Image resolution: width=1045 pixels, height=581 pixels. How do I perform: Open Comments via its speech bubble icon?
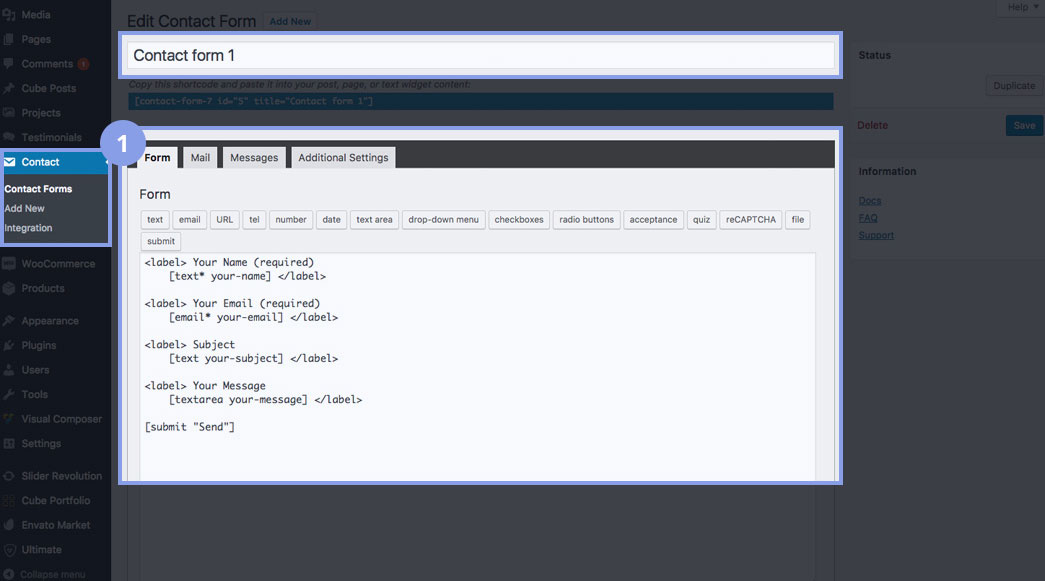[9, 64]
